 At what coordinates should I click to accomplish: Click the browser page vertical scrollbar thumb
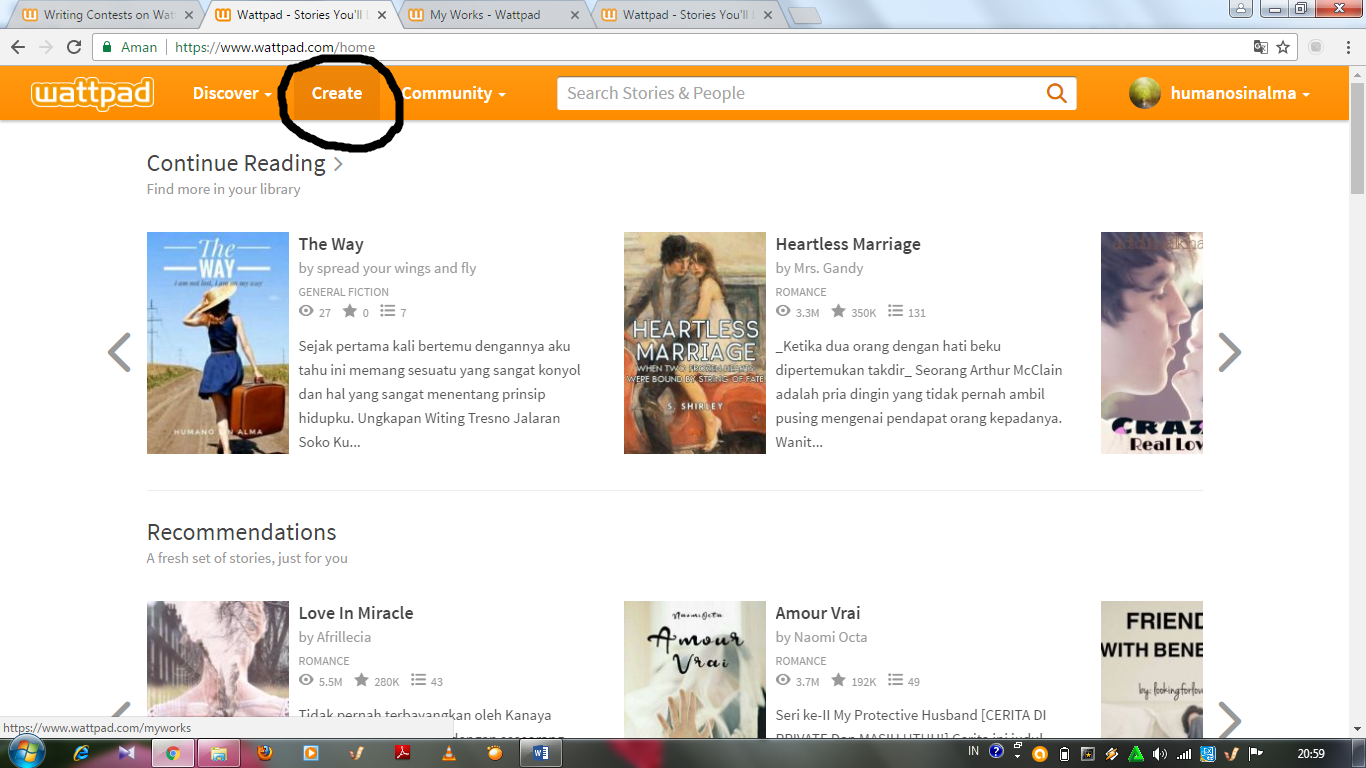1357,139
